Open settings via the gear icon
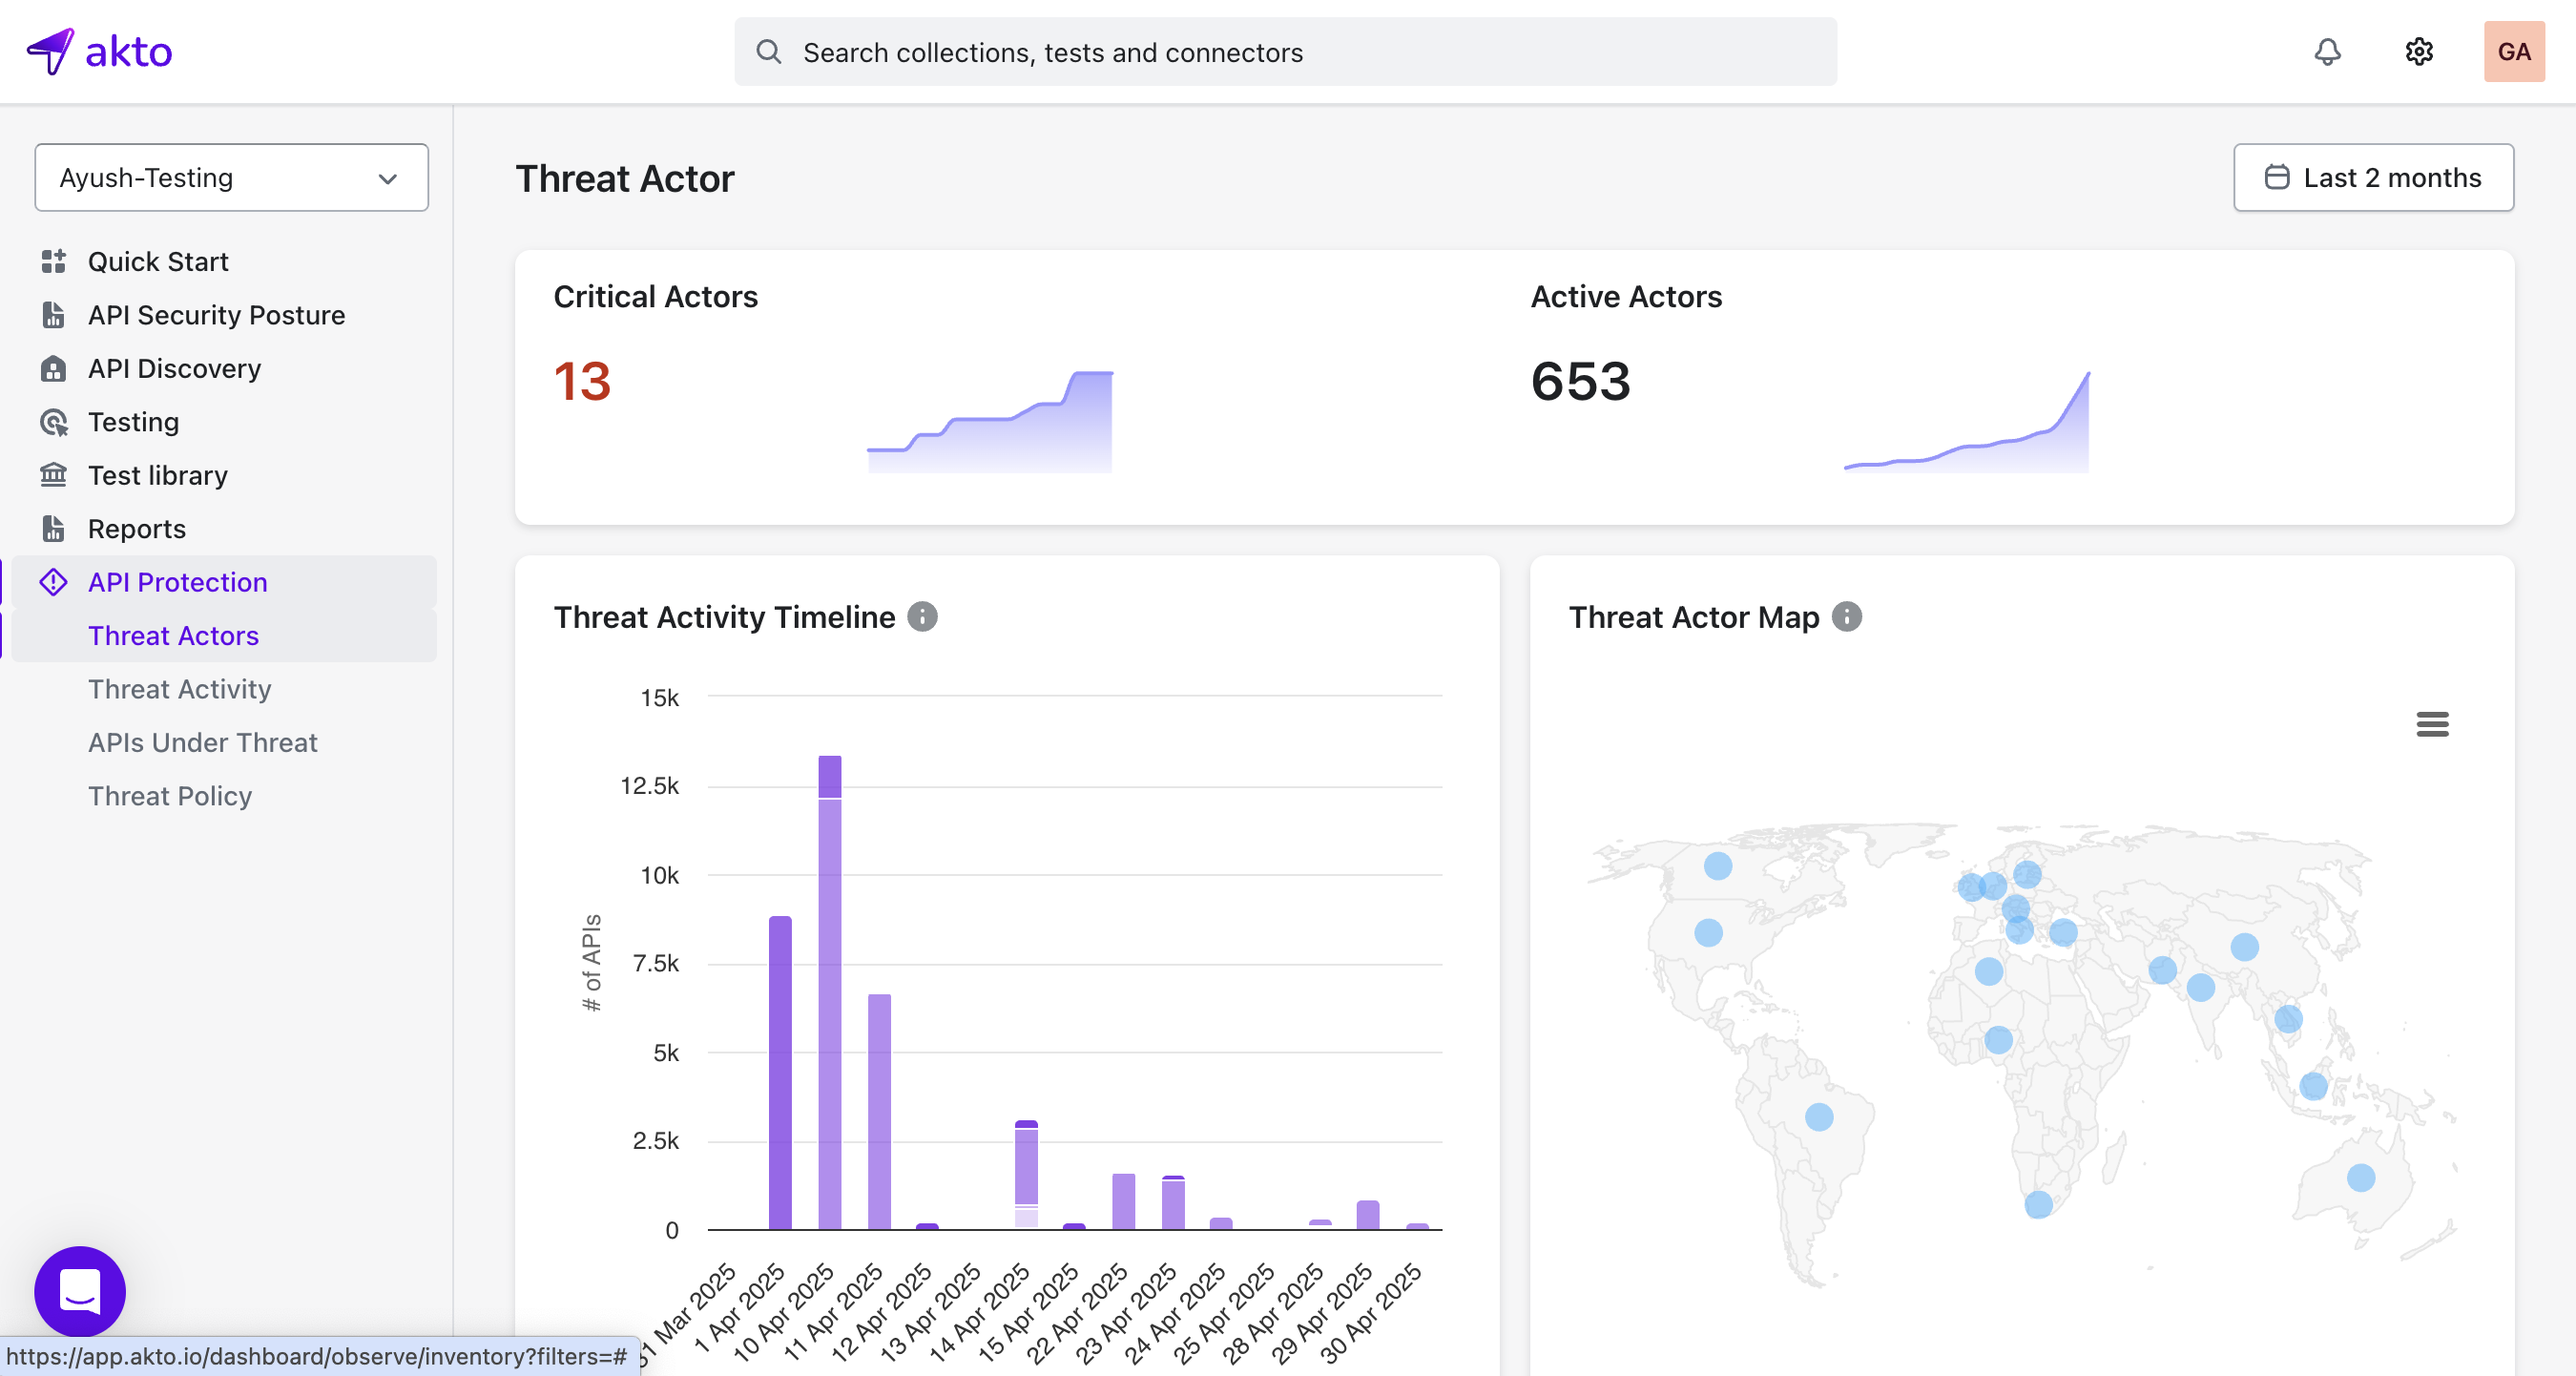 (x=2418, y=52)
